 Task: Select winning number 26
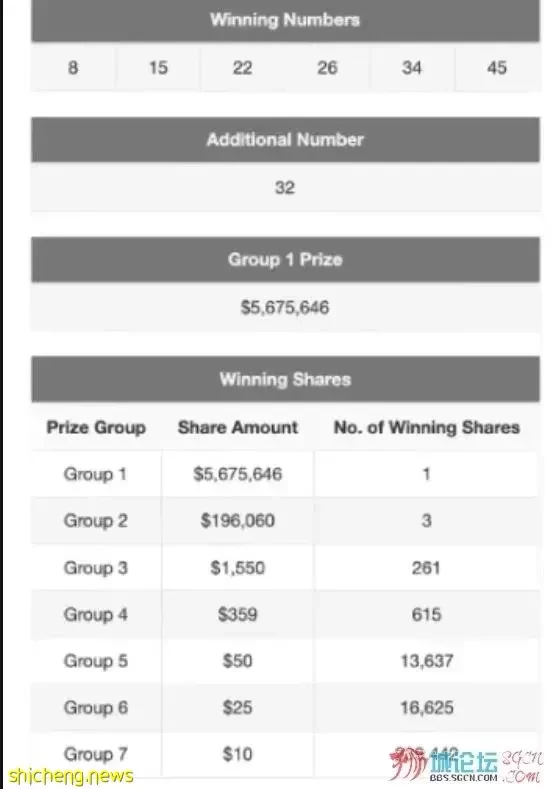(327, 67)
